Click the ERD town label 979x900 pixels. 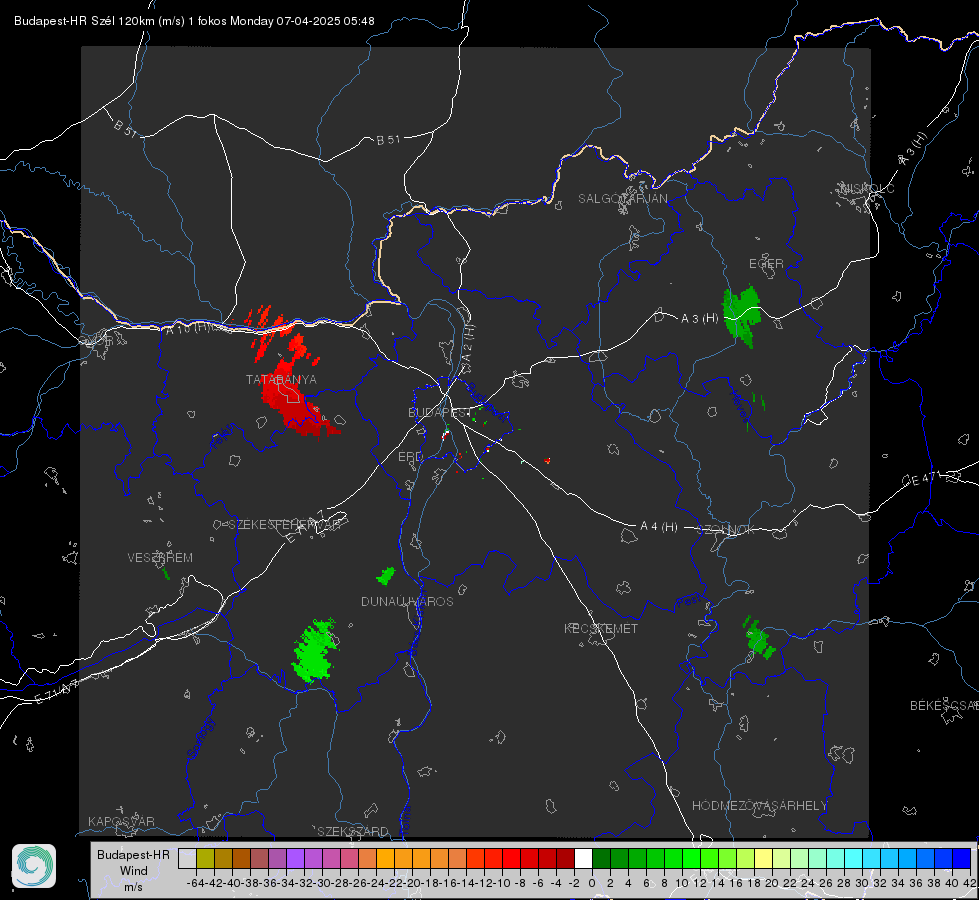[410, 457]
